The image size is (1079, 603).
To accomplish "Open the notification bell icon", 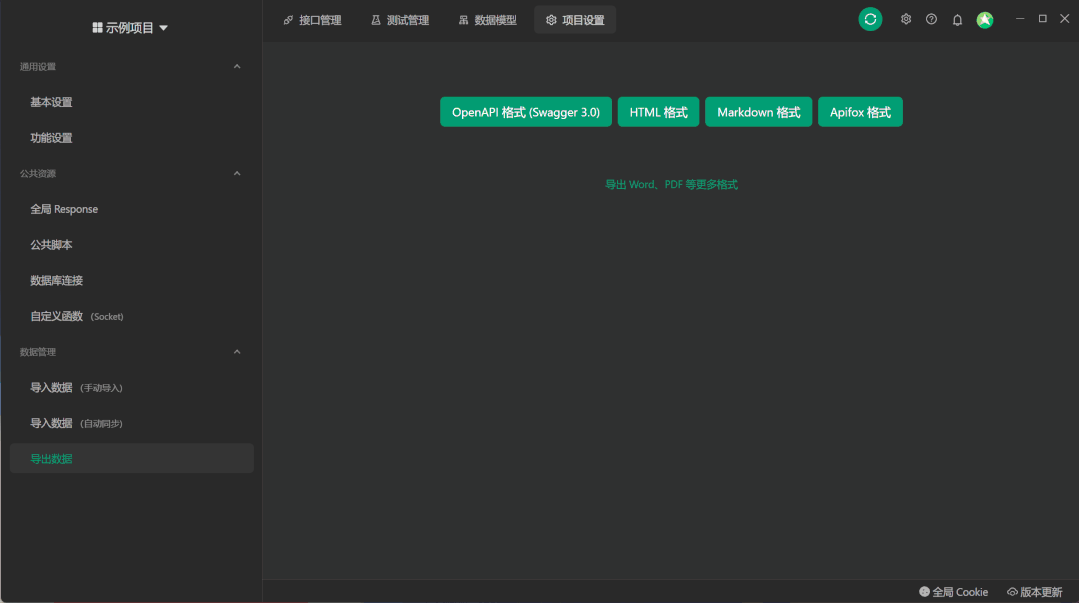I will pos(956,18).
